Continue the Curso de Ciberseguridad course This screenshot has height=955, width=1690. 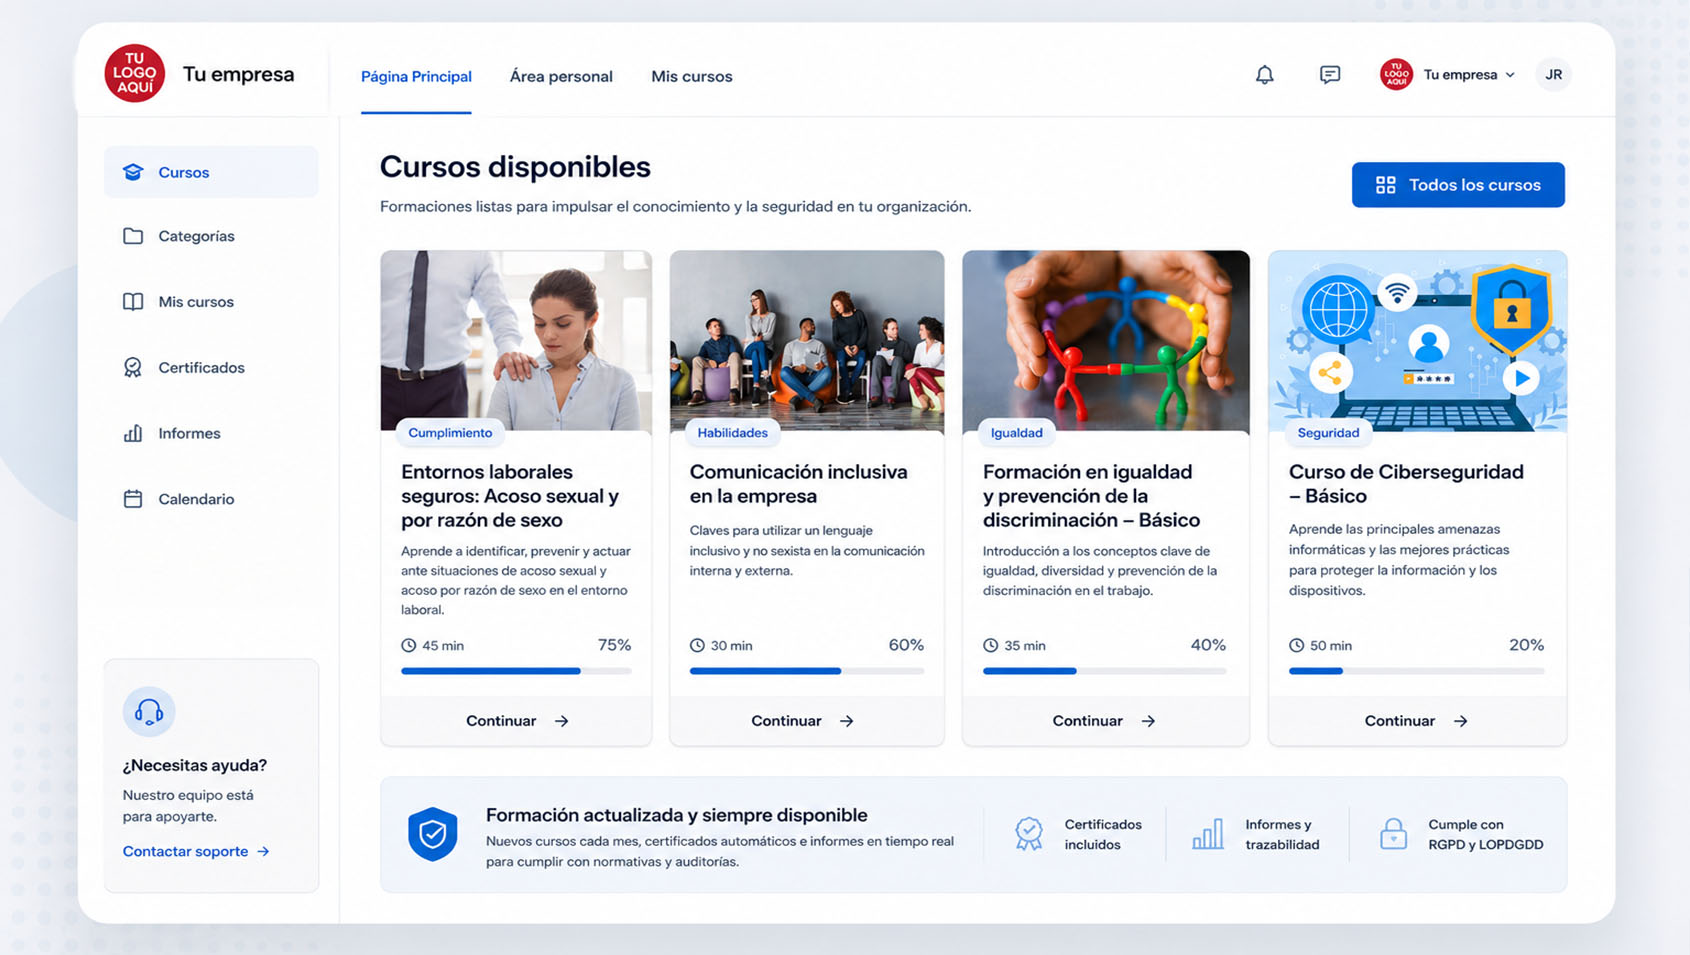point(1417,721)
